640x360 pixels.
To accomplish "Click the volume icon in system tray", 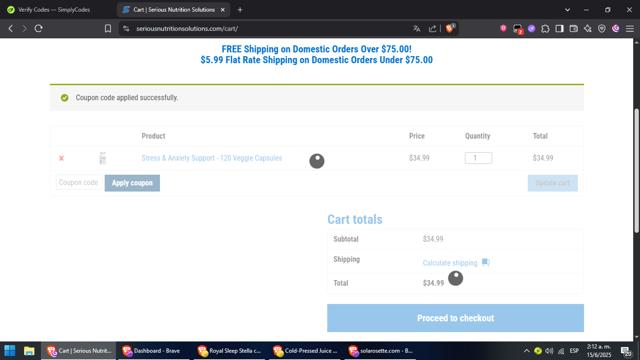I will [549, 351].
